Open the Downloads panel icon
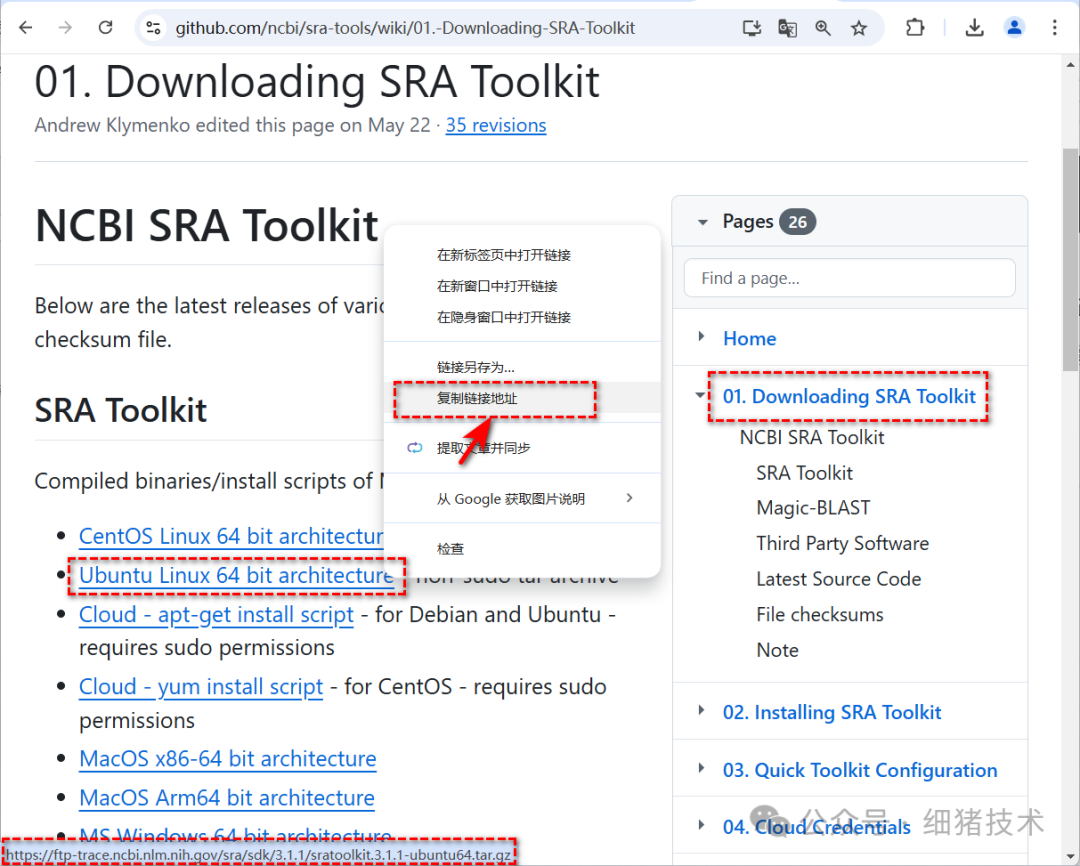This screenshot has width=1080, height=866. [x=974, y=27]
